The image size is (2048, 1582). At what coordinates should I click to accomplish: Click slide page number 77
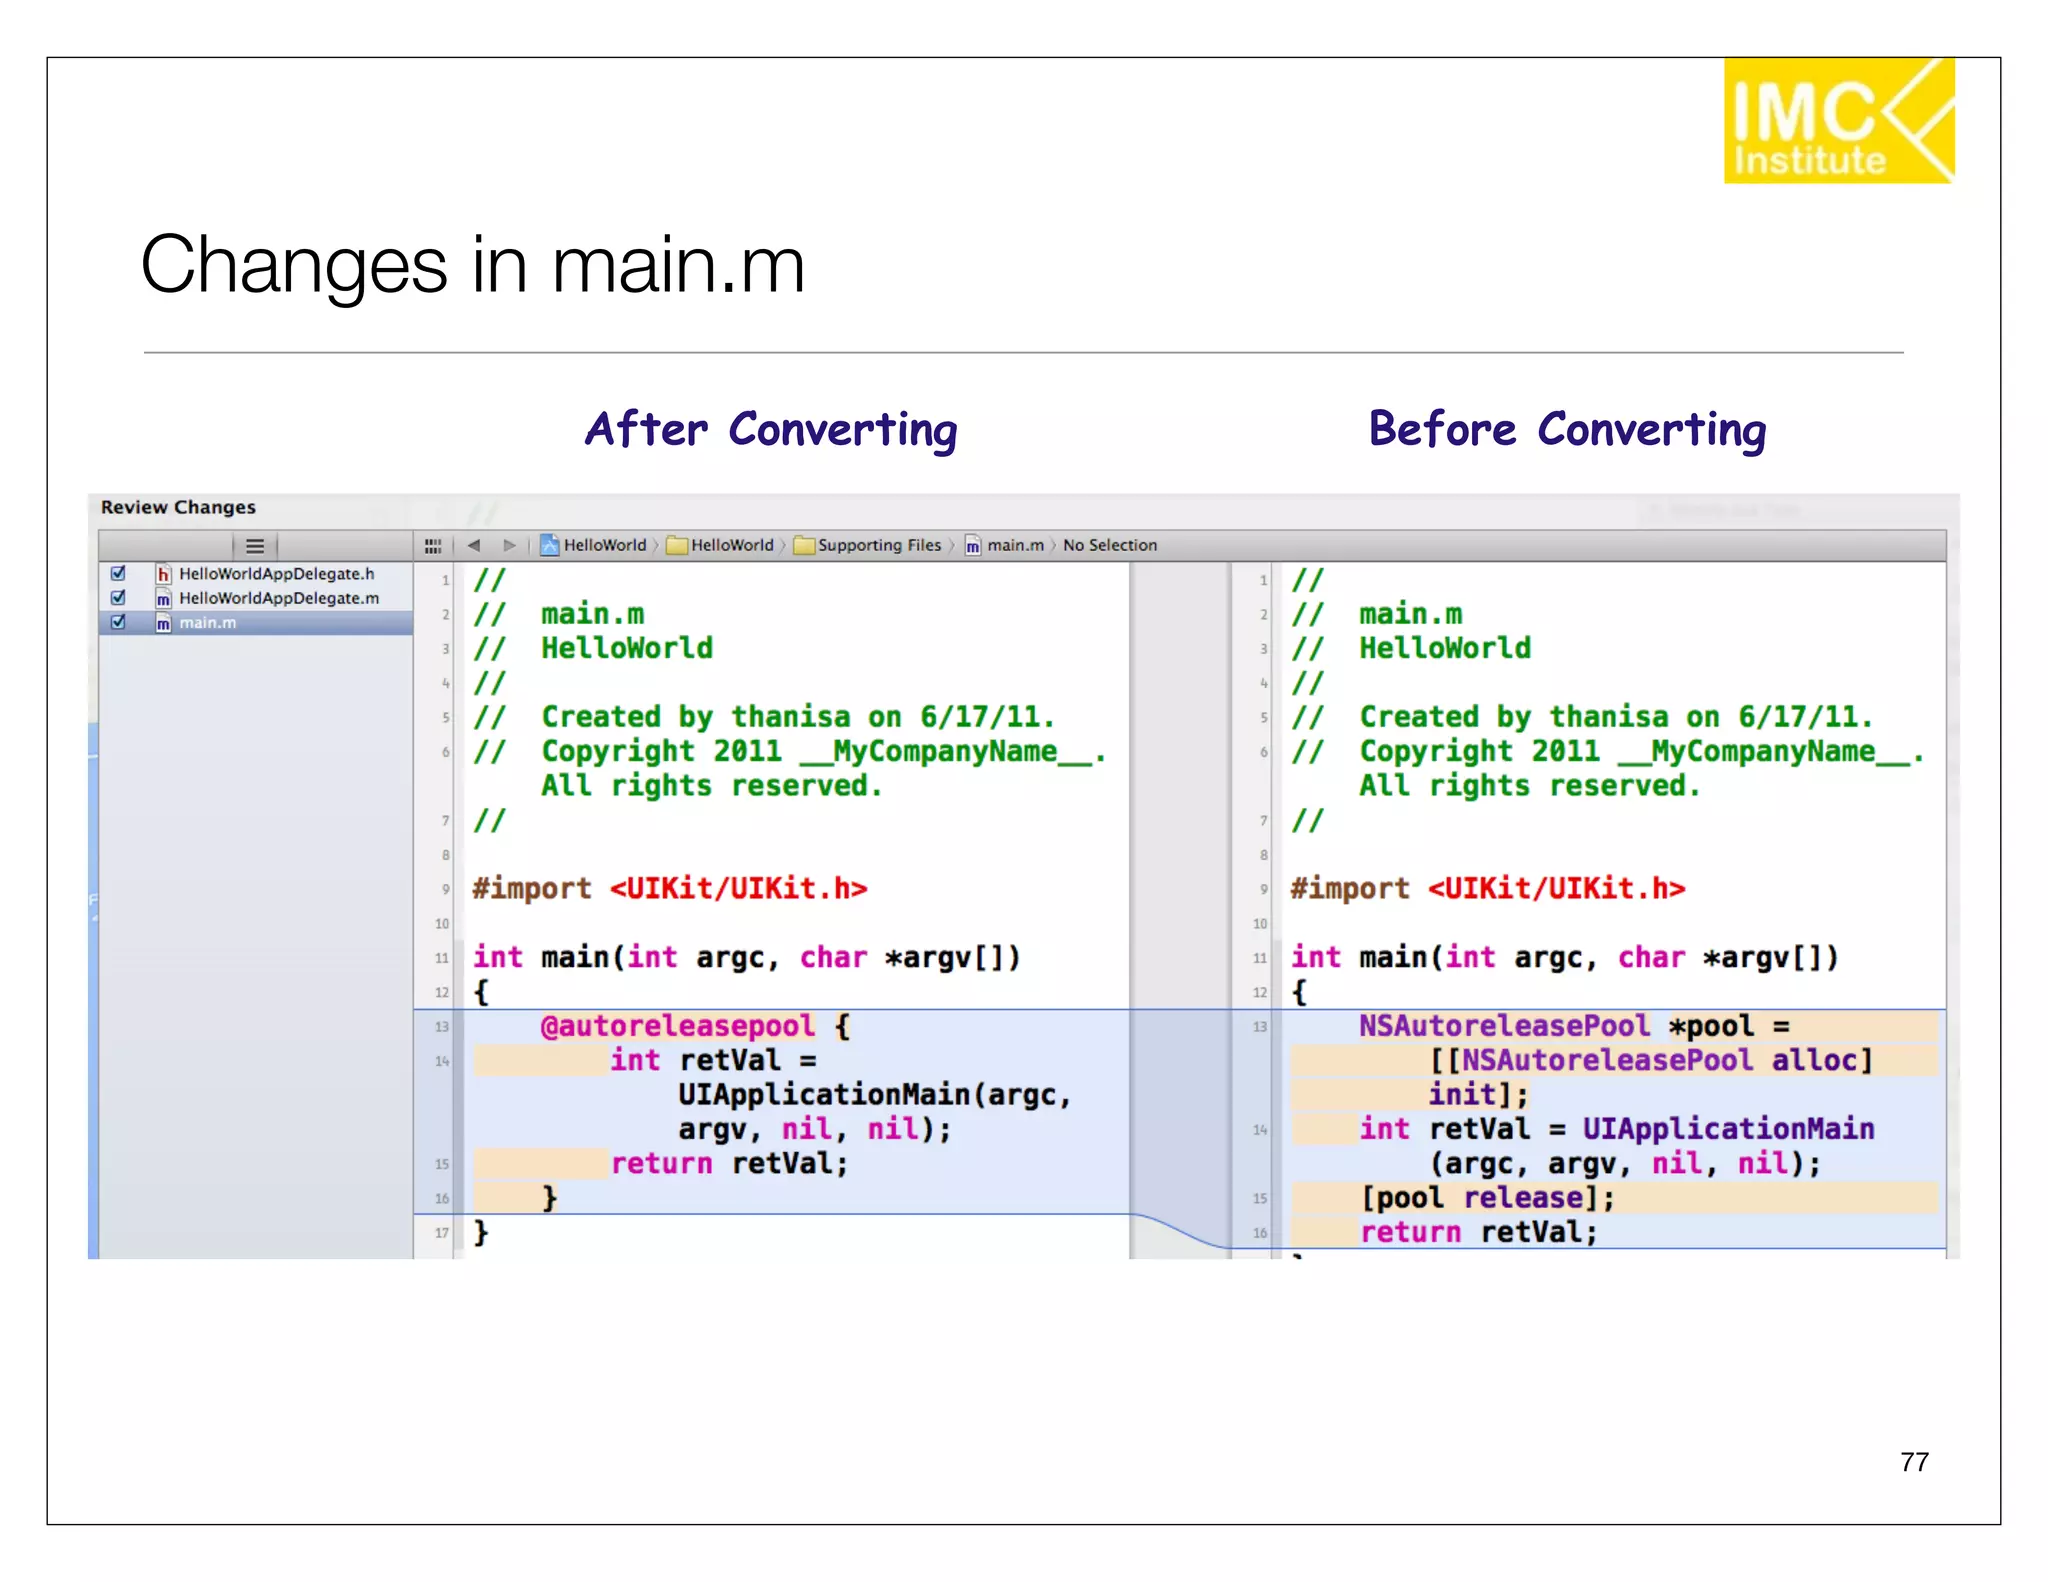(x=1914, y=1462)
